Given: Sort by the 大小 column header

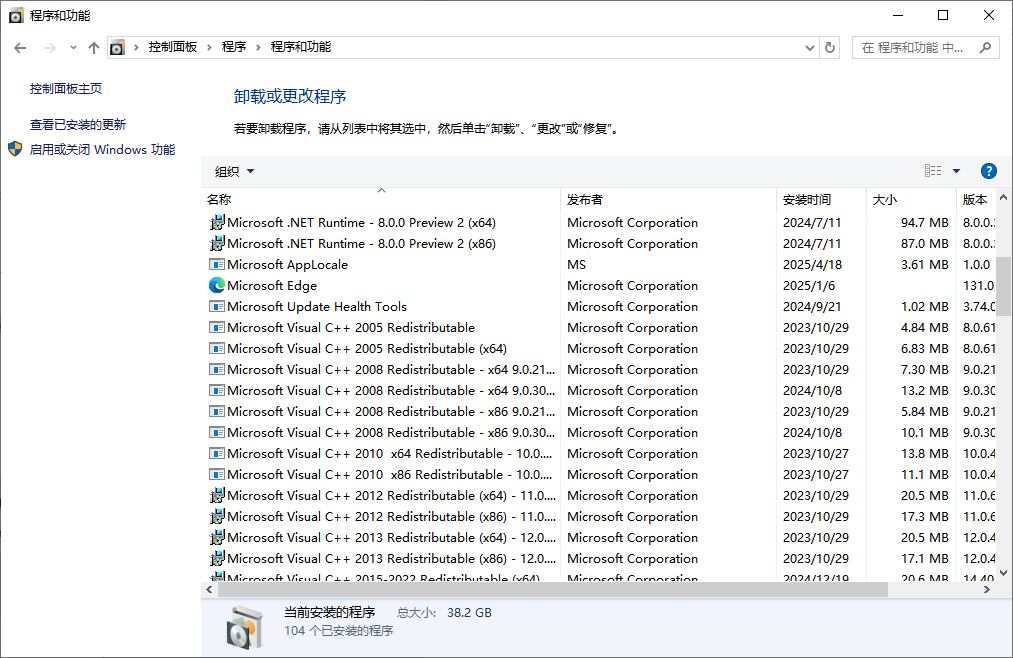Looking at the screenshot, I should tap(911, 200).
